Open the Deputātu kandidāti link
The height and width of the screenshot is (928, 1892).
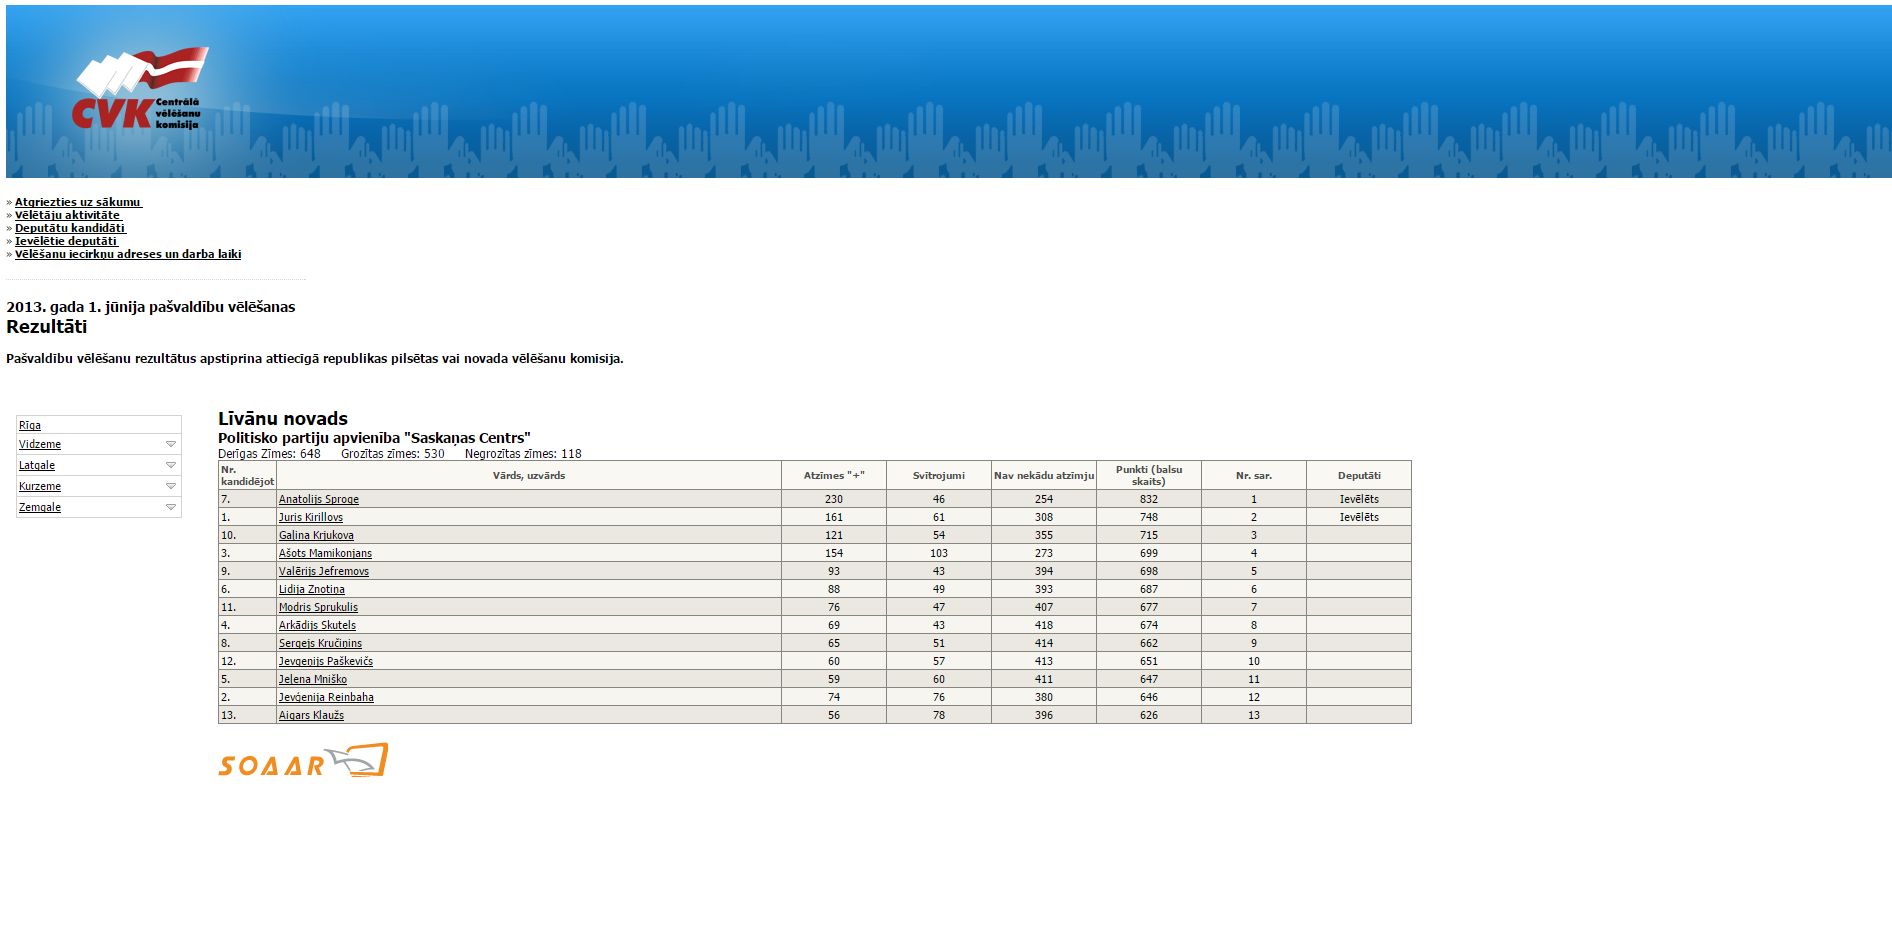[69, 228]
